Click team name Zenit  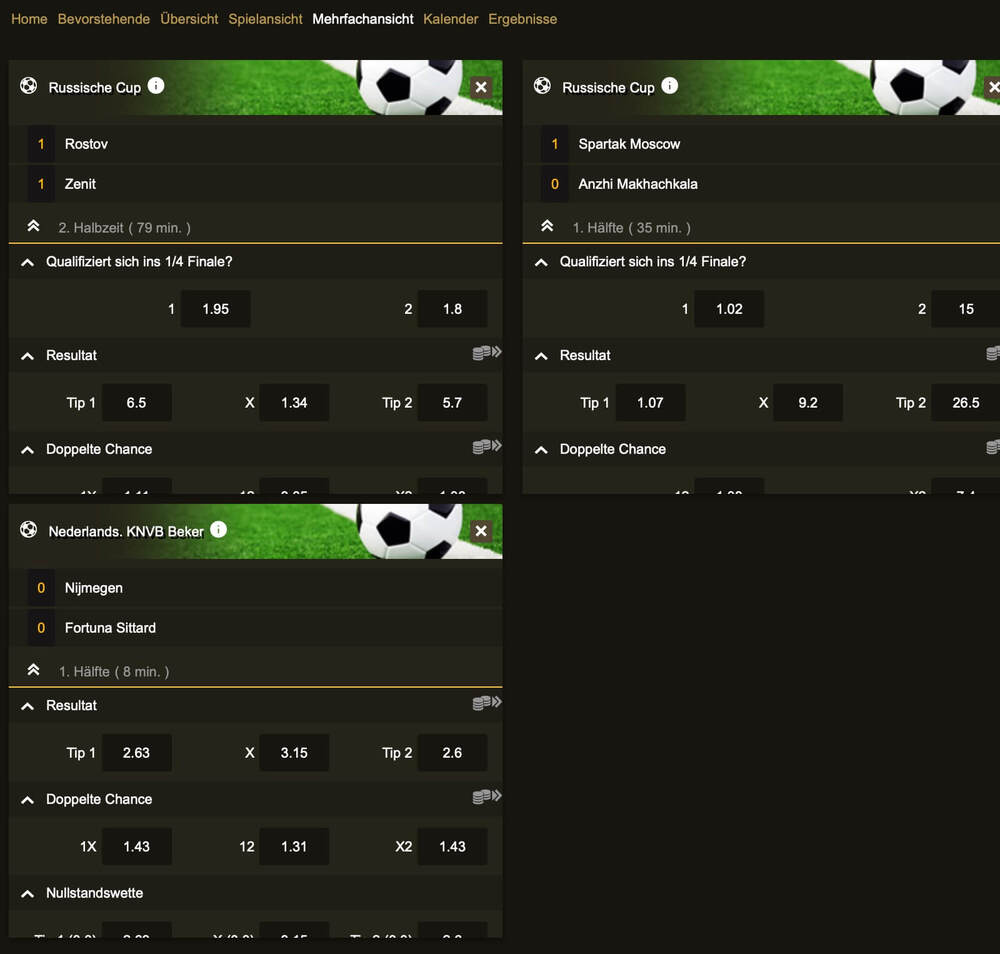[80, 184]
